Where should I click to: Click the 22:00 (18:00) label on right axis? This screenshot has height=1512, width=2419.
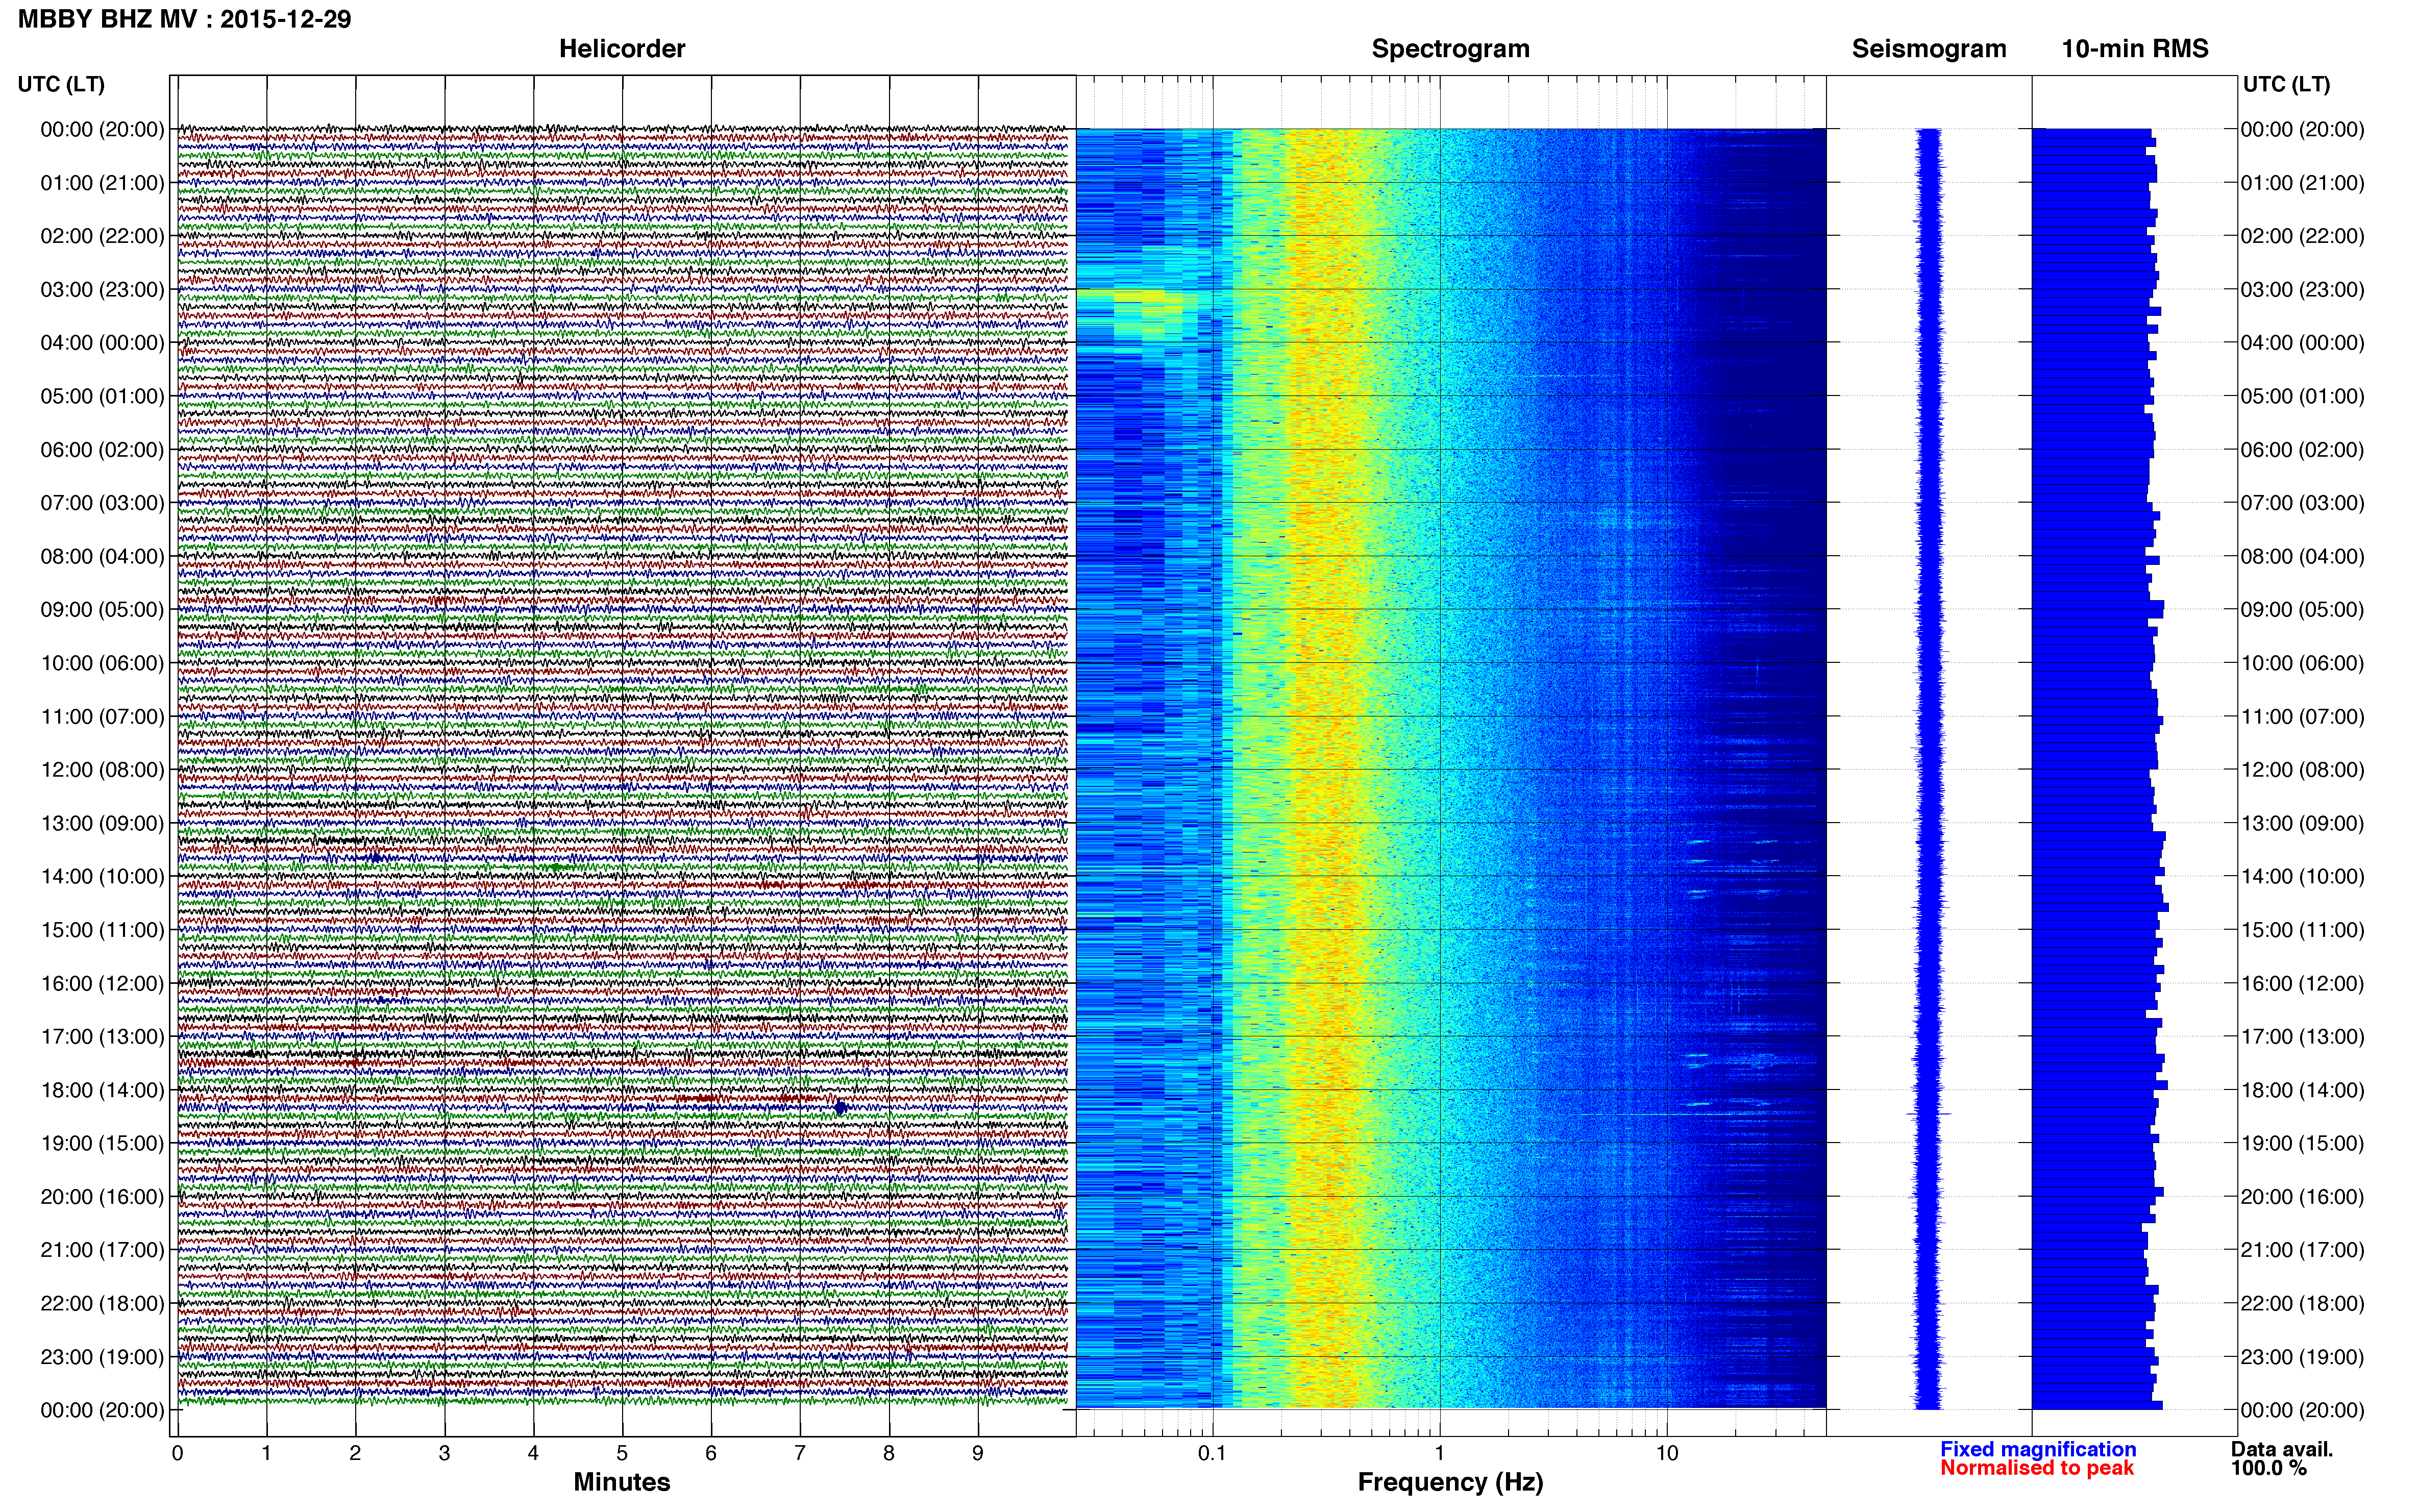[2302, 1304]
